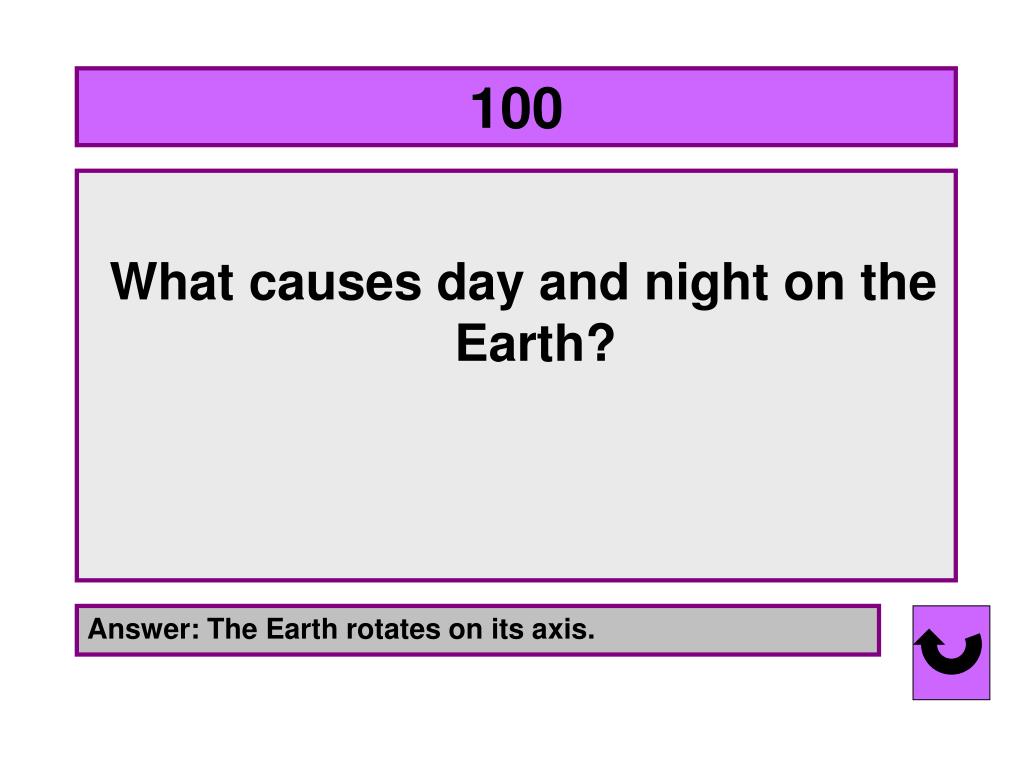Click "the" at the end of the first line
This screenshot has width=1024, height=768.
pyautogui.click(x=899, y=282)
